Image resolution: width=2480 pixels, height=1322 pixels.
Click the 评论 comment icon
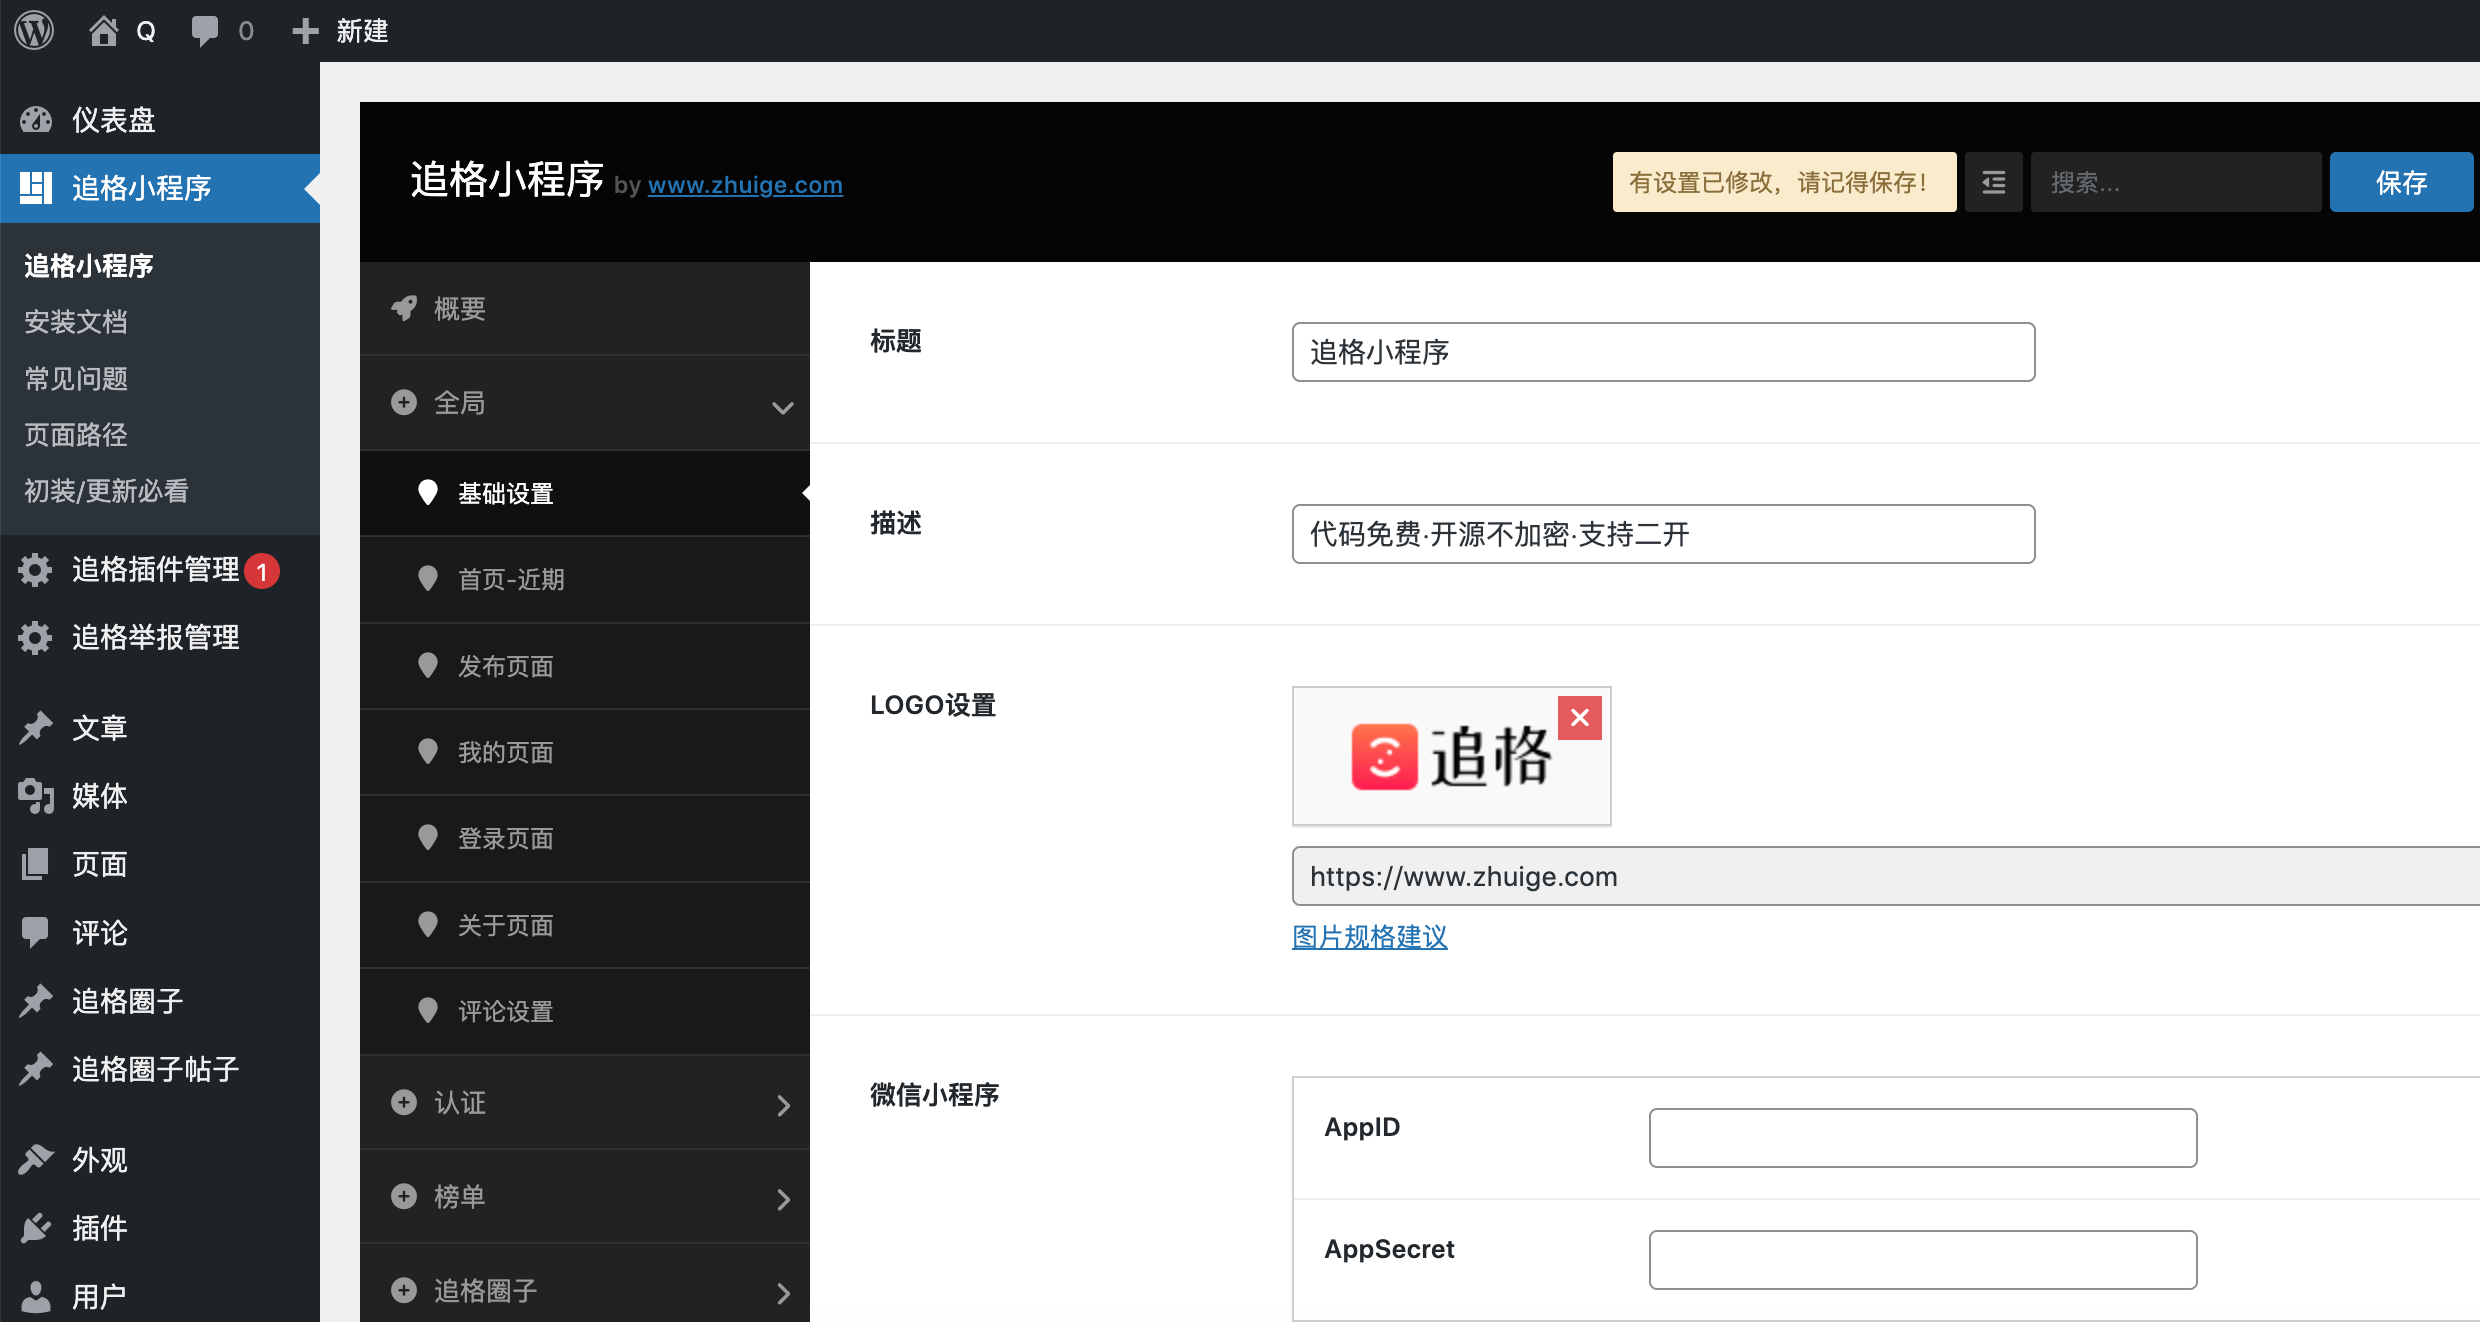(x=35, y=933)
